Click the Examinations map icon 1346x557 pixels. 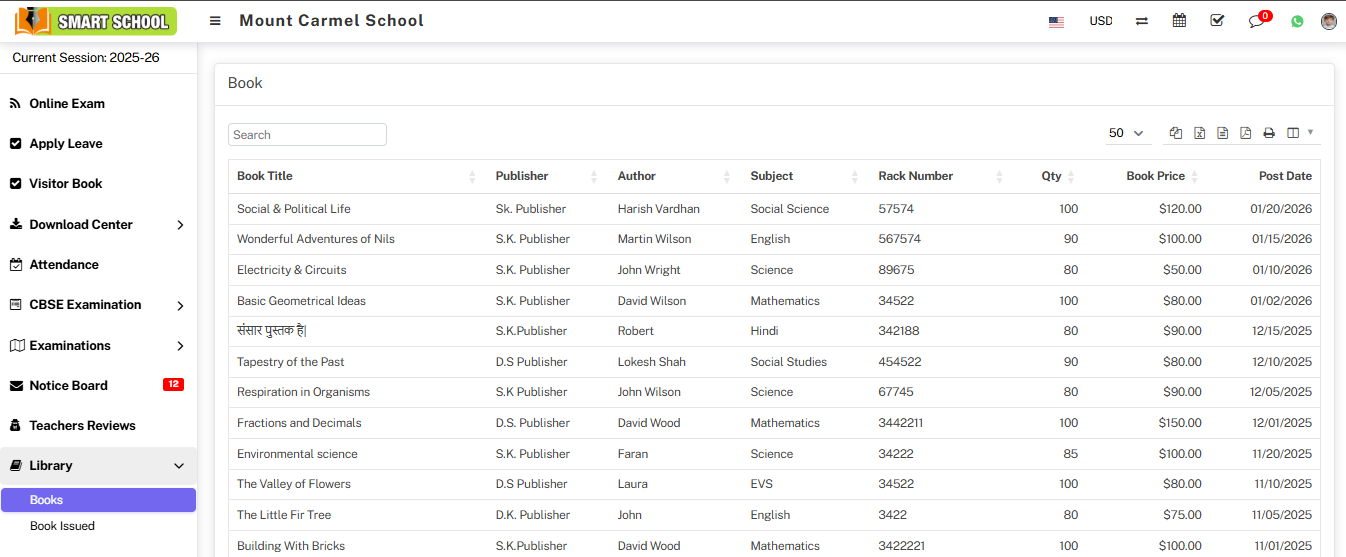click(x=16, y=346)
